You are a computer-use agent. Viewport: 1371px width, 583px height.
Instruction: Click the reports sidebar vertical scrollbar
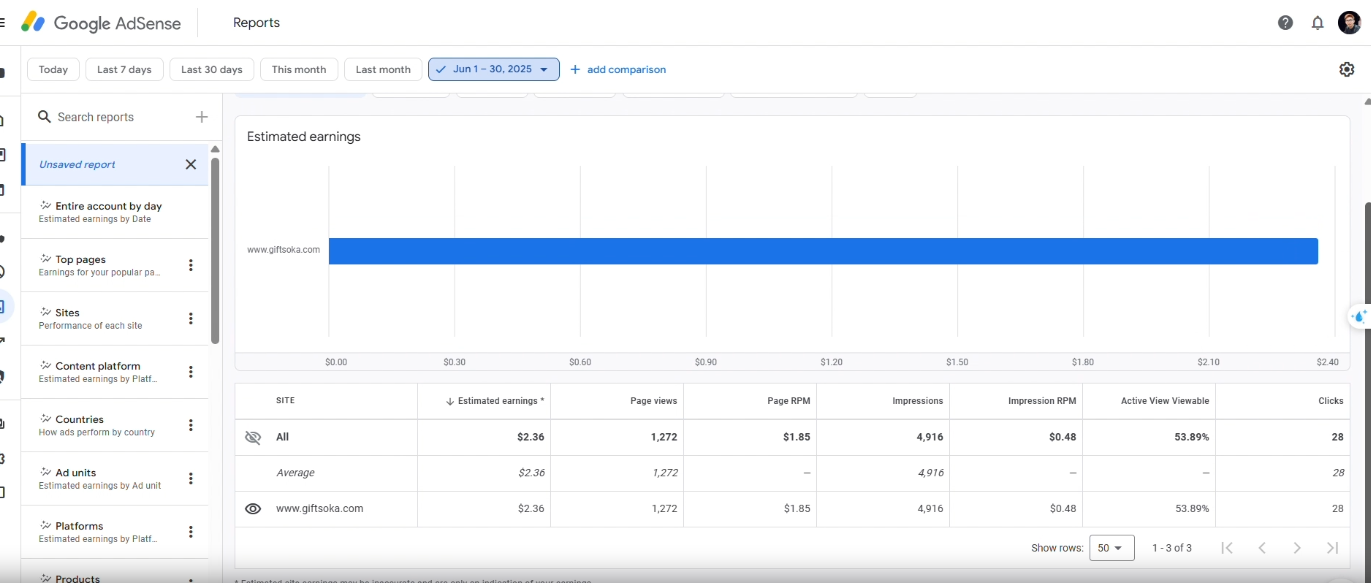point(215,250)
